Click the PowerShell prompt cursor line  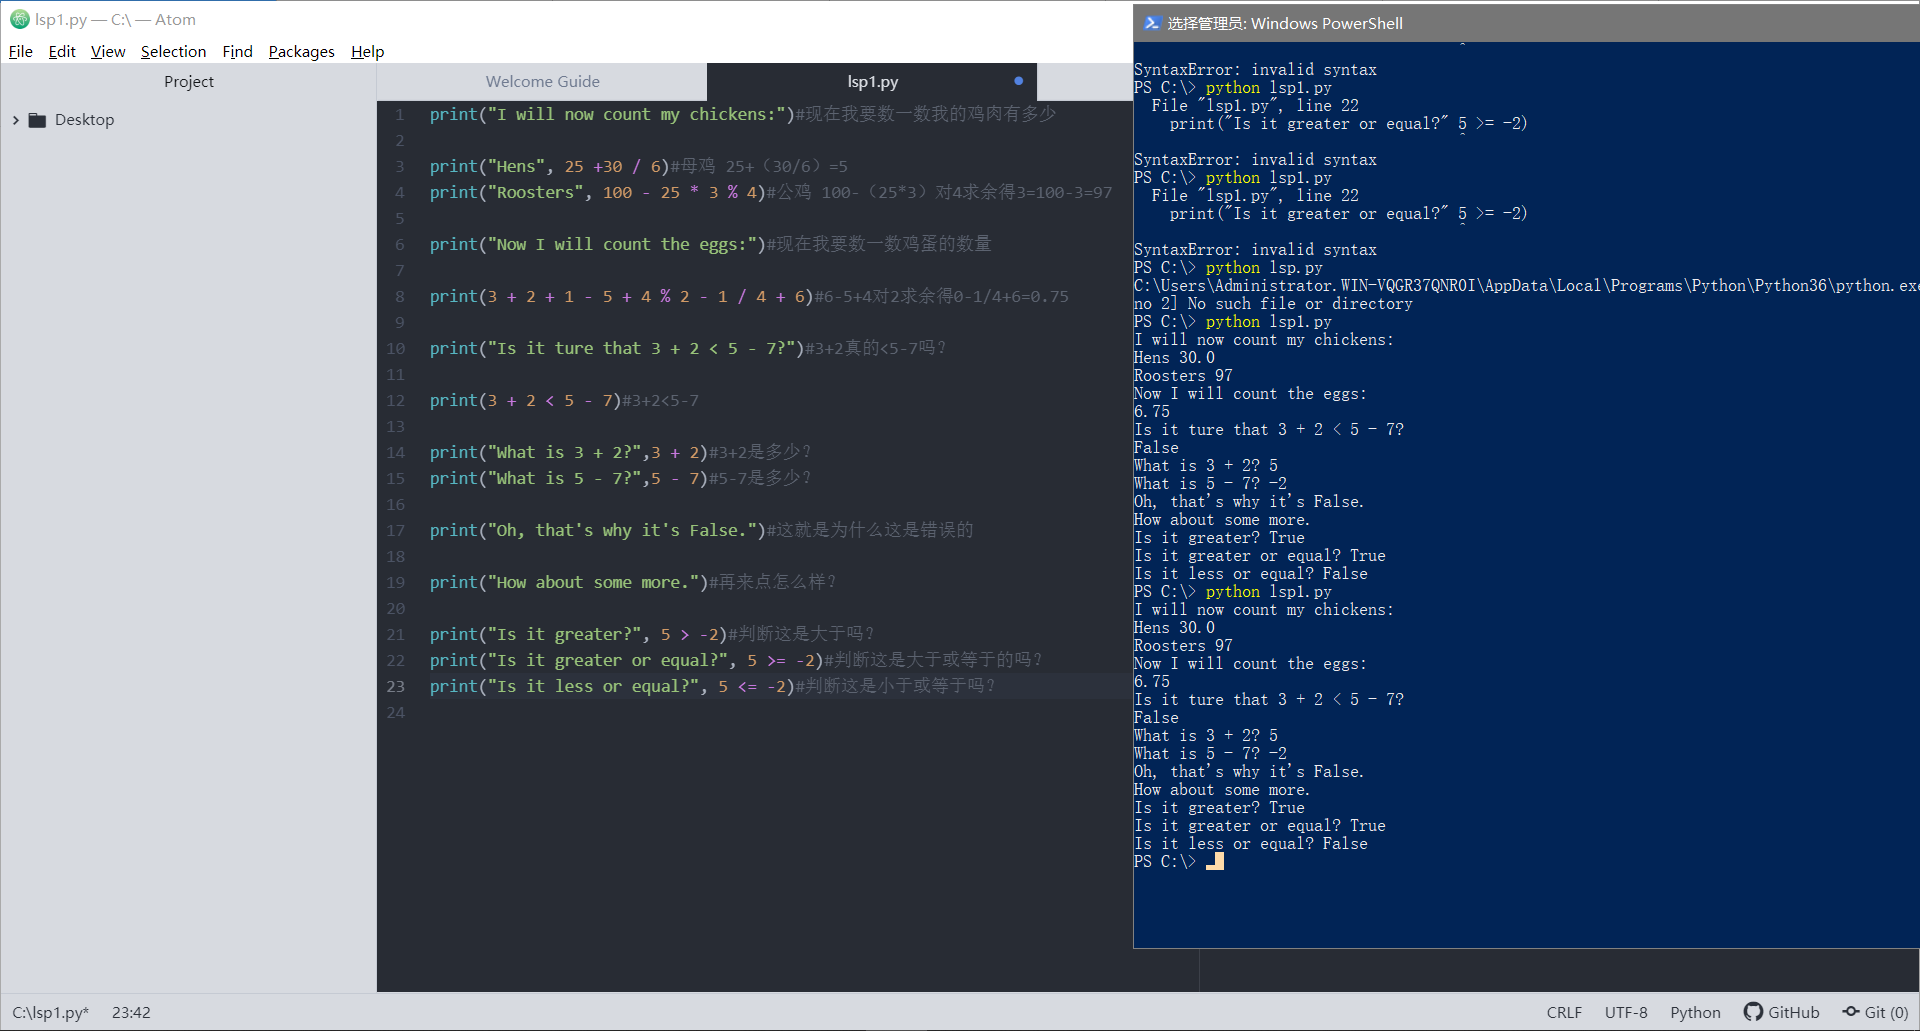[x=1178, y=862]
